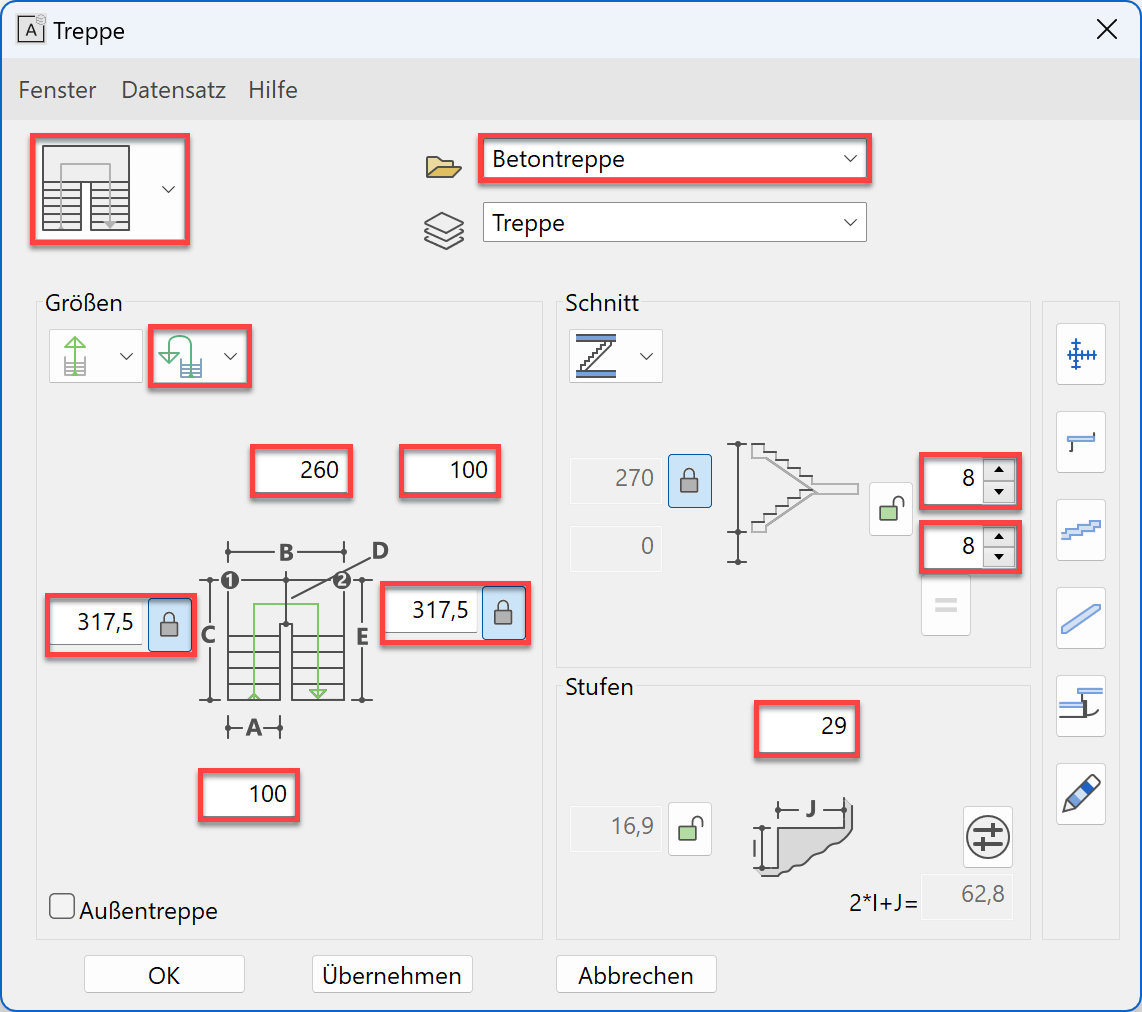Expand the Treppe layer dropdown

674,223
